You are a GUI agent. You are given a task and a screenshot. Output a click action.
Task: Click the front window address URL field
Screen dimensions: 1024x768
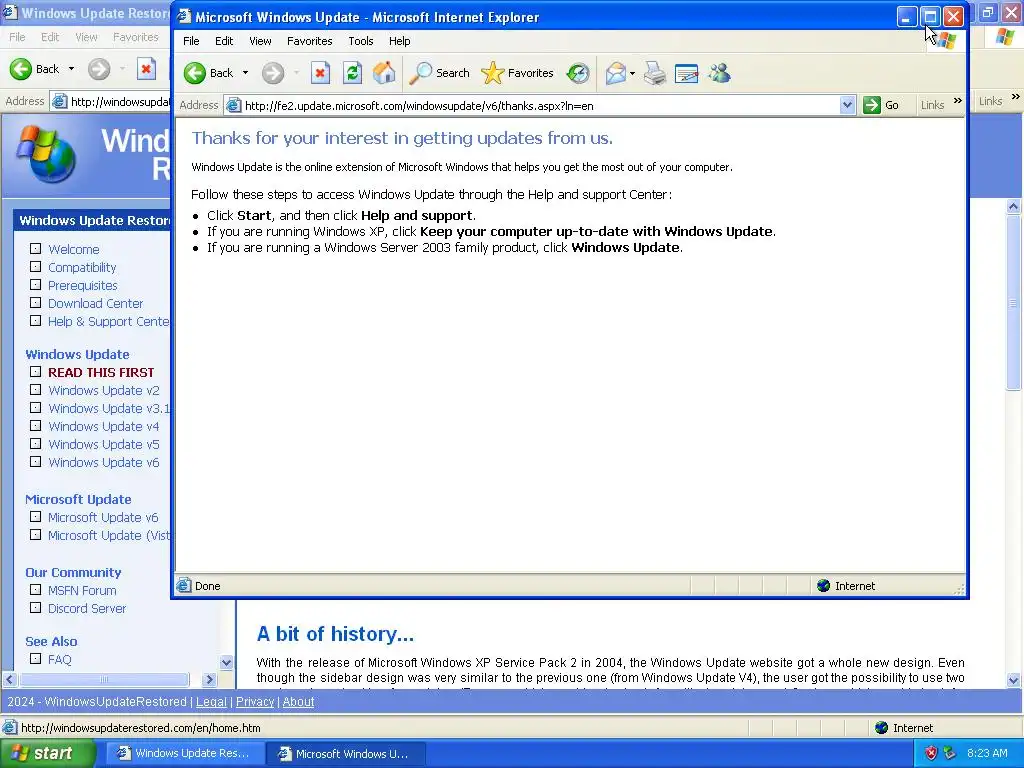[x=539, y=106]
